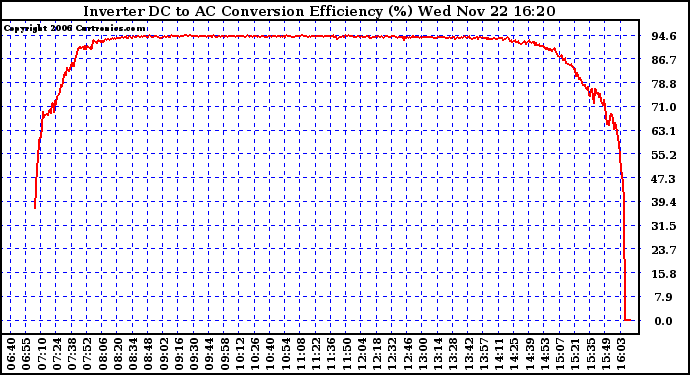Click the 47.3 y-axis value

(664, 179)
